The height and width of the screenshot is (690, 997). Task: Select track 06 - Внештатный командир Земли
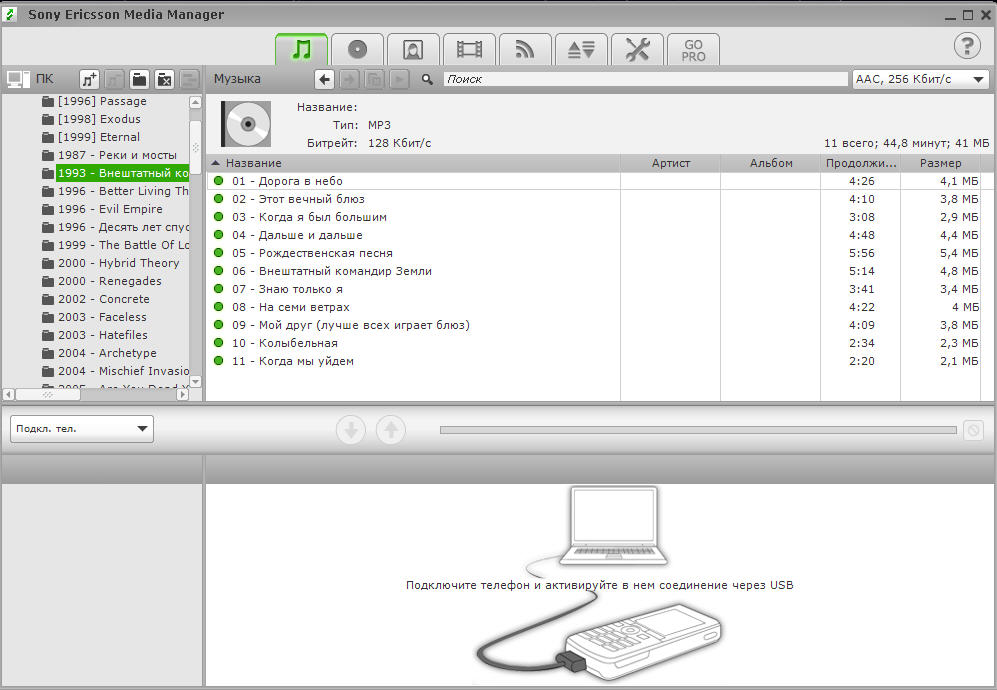tap(593, 271)
